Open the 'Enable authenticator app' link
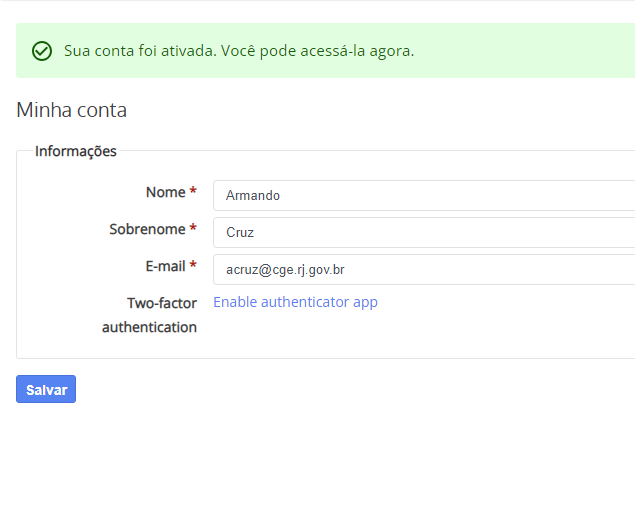The width and height of the screenshot is (635, 514). pyautogui.click(x=295, y=302)
